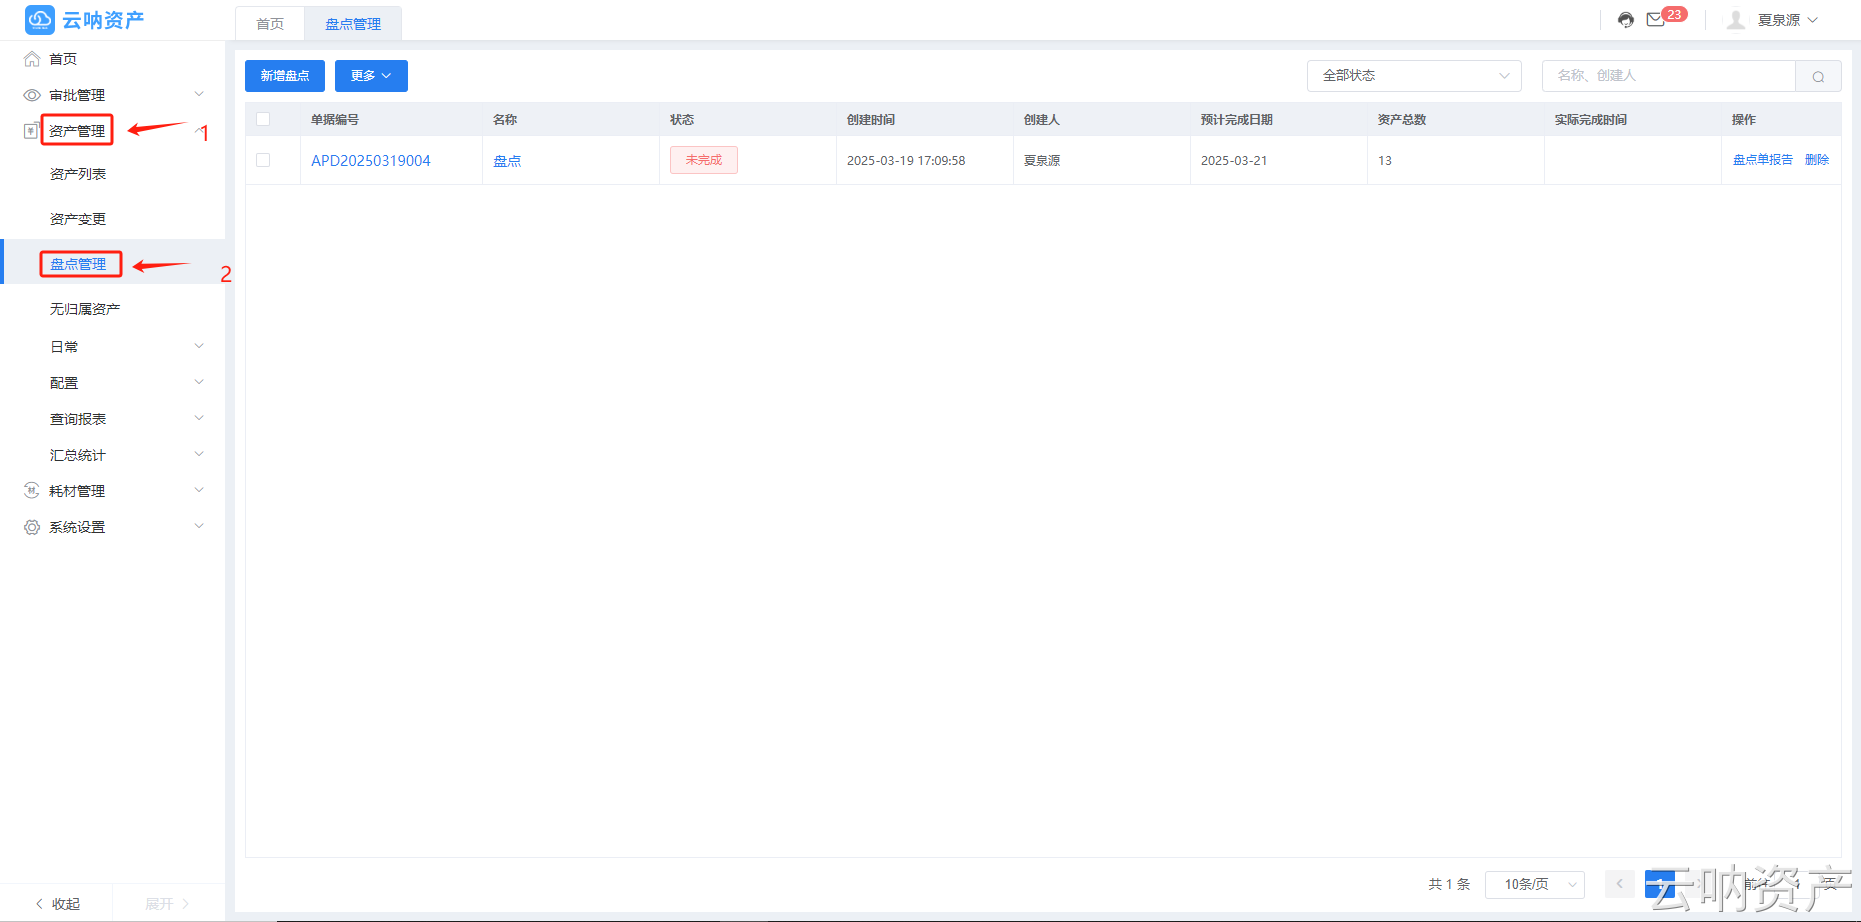Expand the 汇总统计 submenu

pos(199,454)
